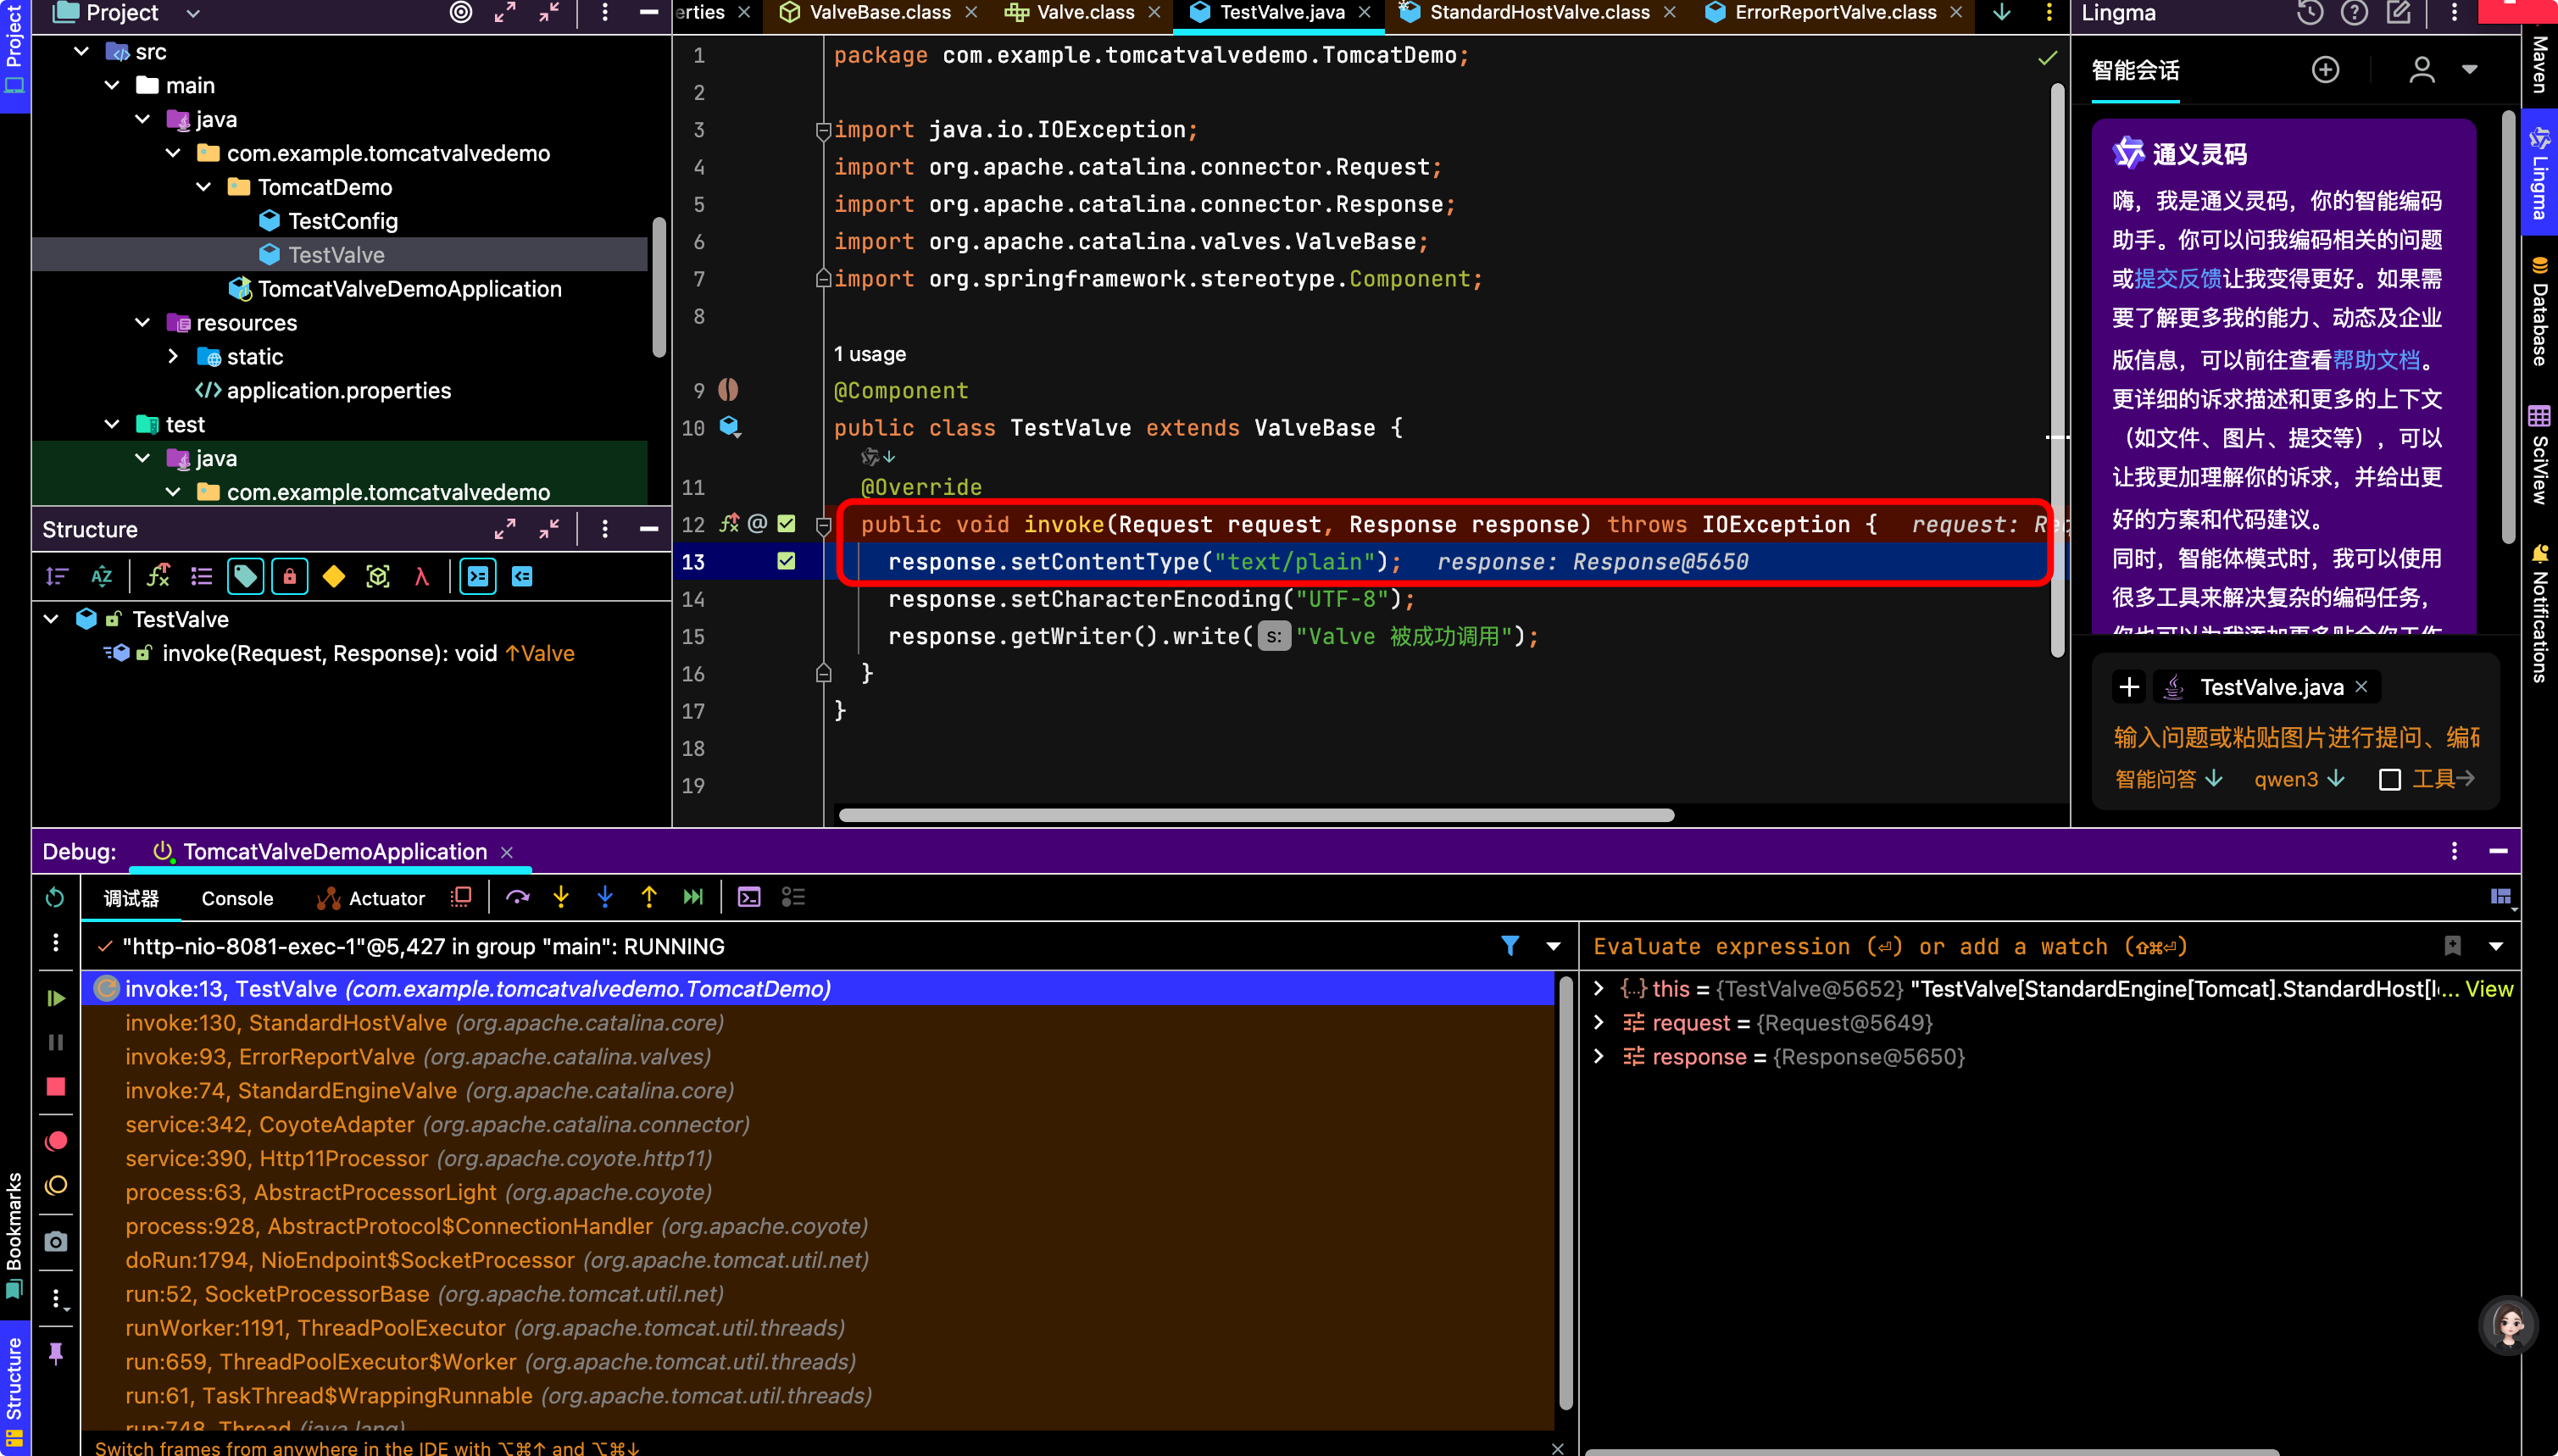Open the 帮助文档 link
Viewport: 2558px width, 1456px height.
coord(2376,359)
